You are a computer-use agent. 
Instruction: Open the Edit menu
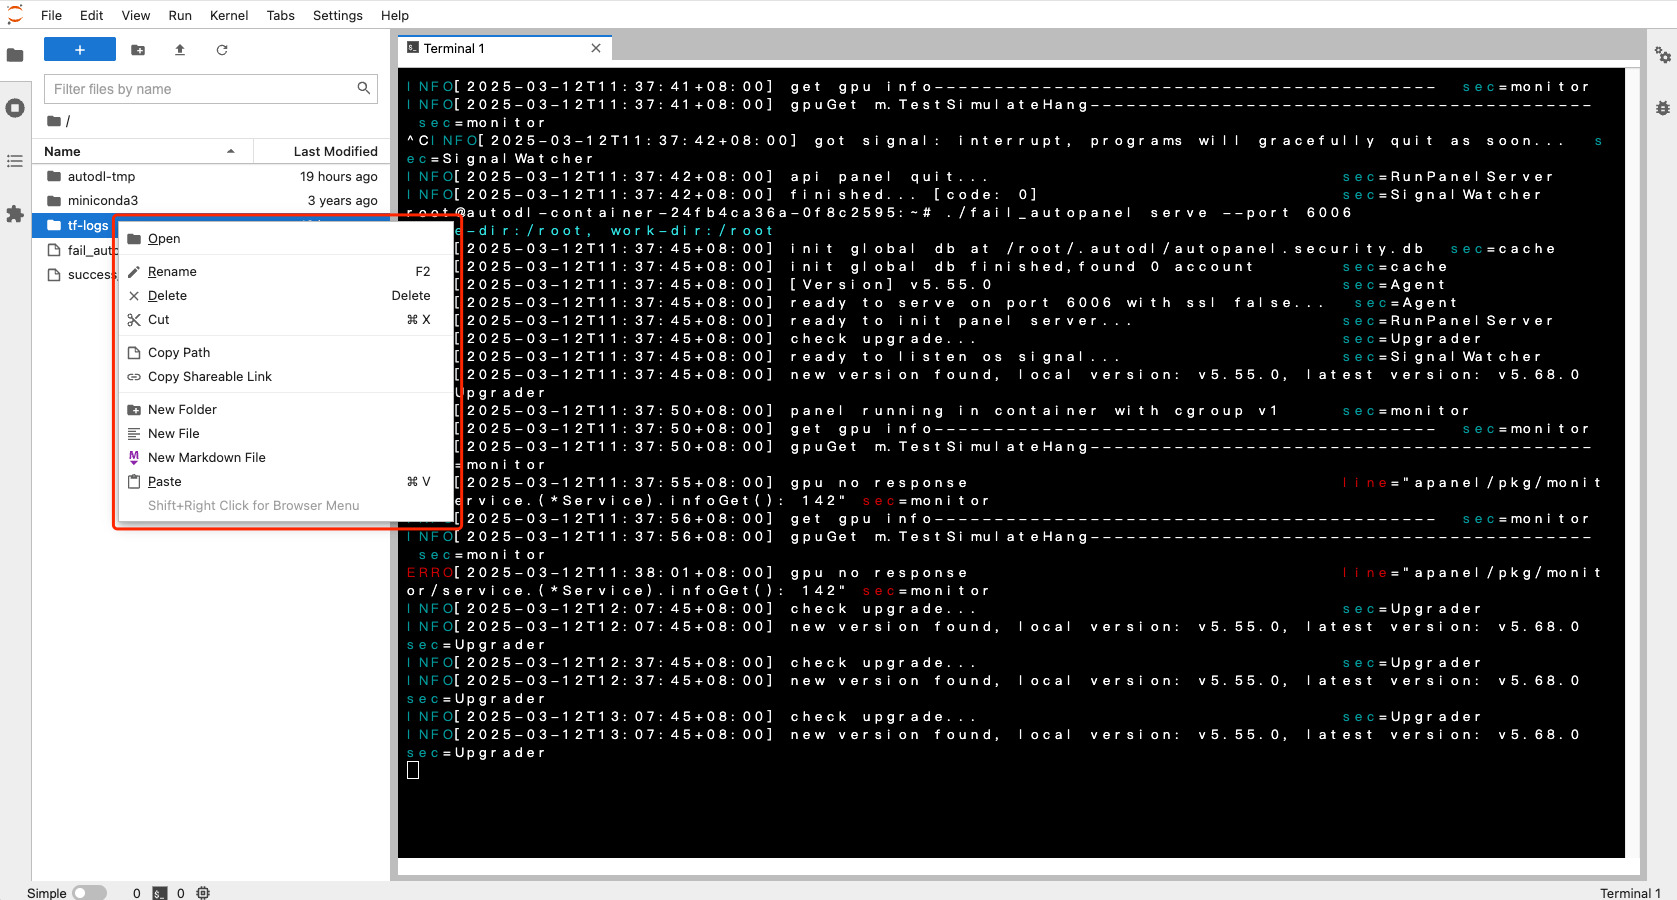coord(92,15)
